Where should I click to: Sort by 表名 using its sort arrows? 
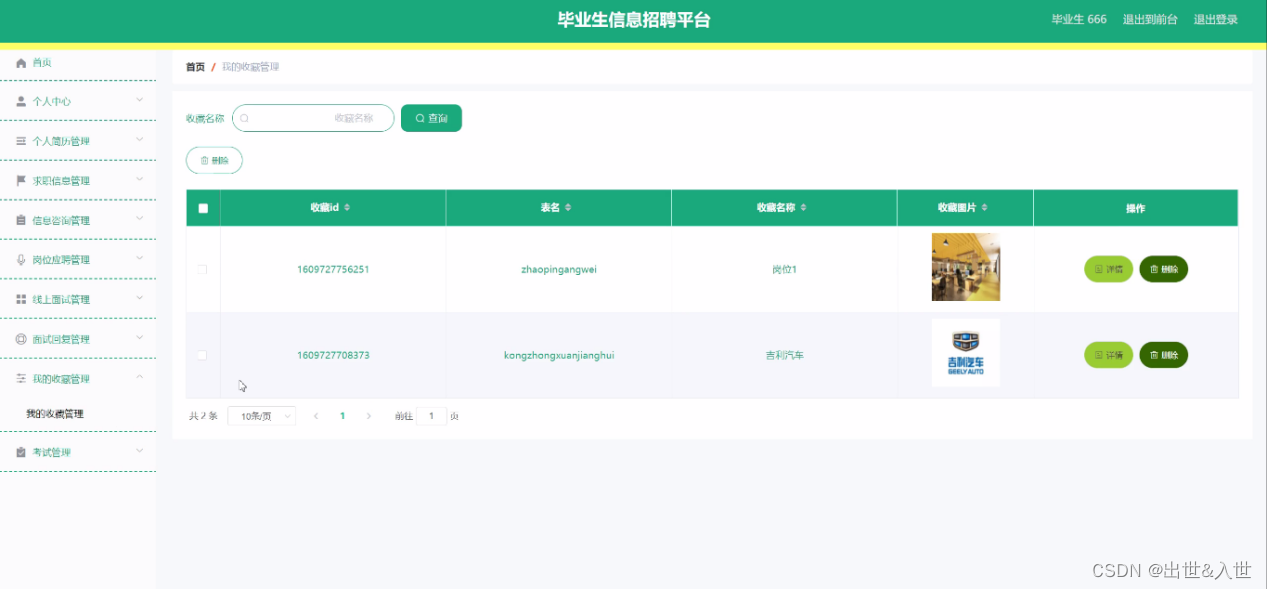tap(568, 208)
